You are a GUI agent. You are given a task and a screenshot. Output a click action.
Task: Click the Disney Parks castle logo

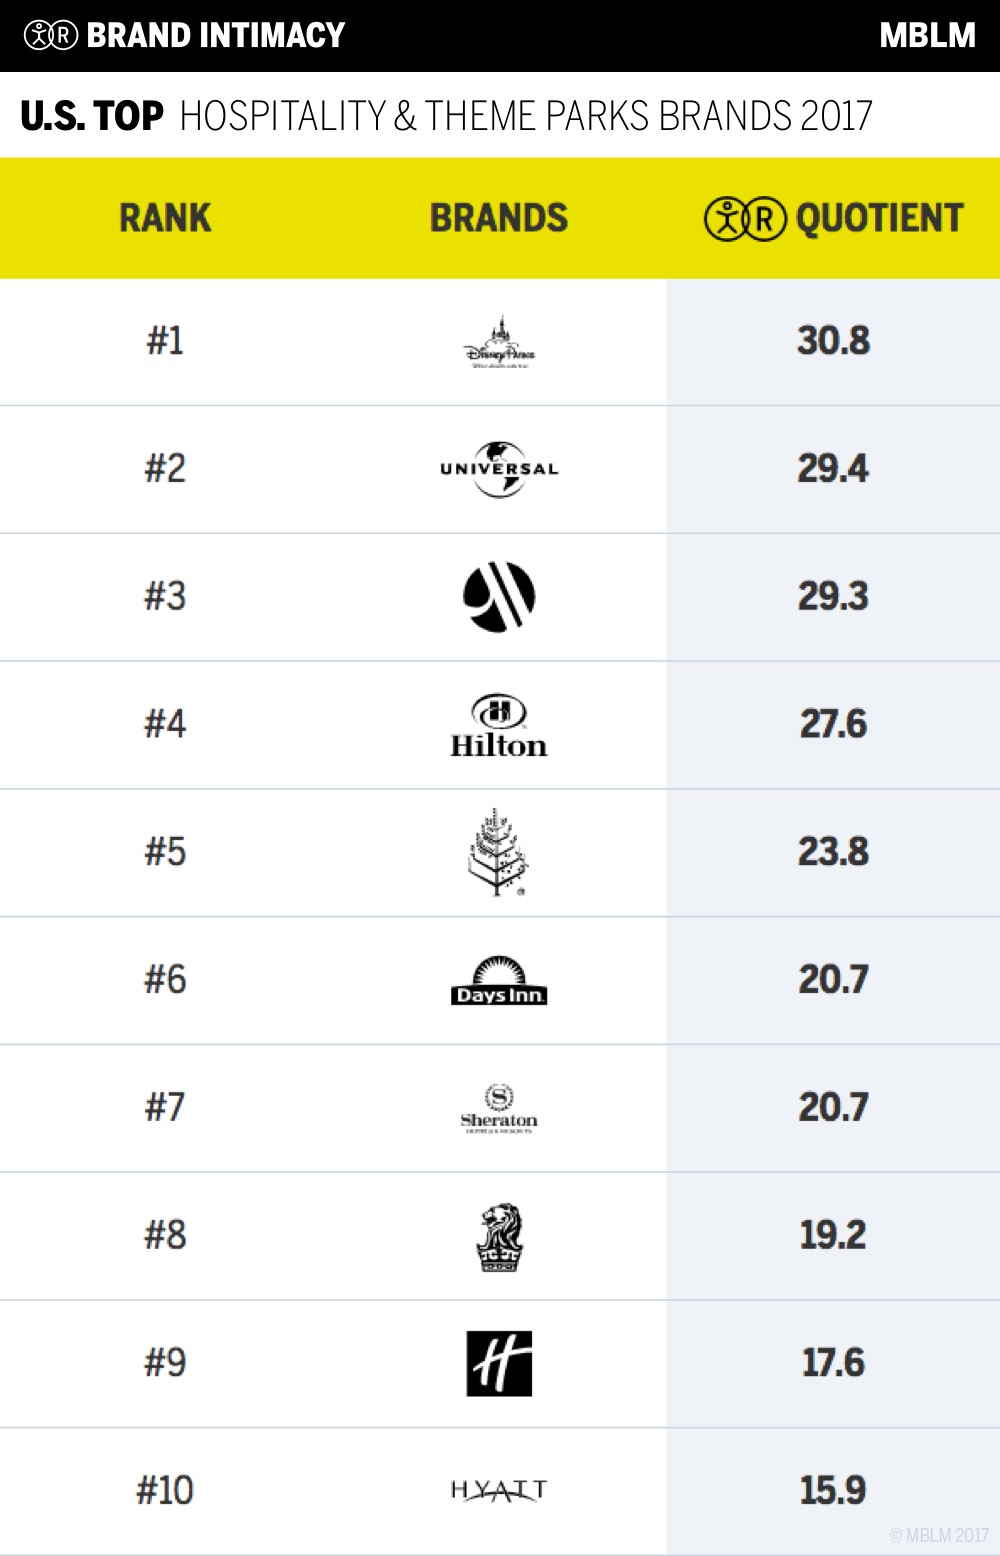point(499,343)
